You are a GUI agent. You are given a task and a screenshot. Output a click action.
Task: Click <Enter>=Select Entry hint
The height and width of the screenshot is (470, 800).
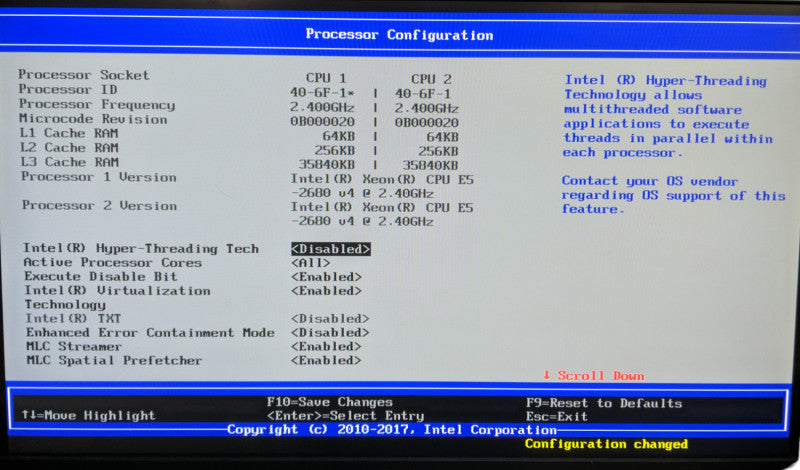coord(345,416)
